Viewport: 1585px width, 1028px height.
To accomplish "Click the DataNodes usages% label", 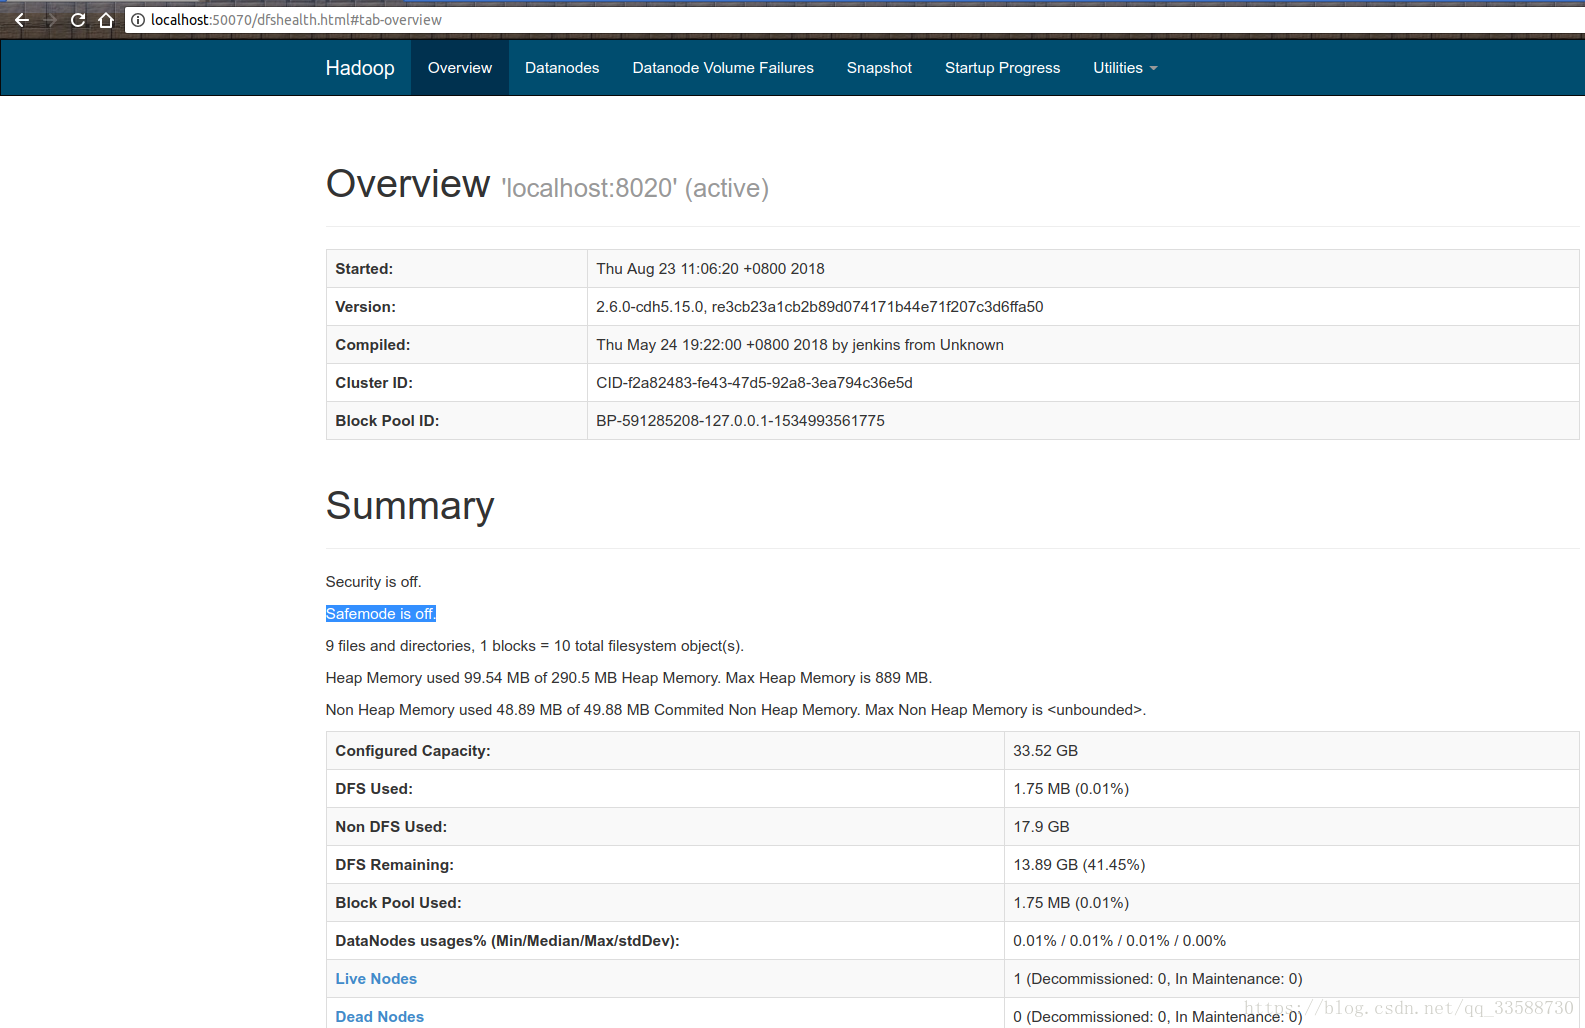I will (x=508, y=941).
